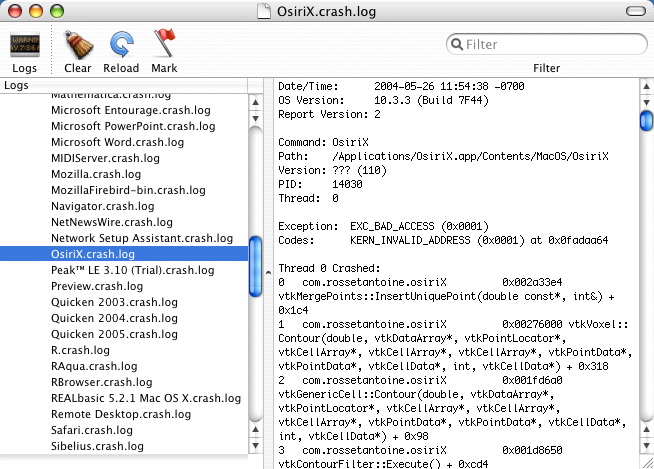Viewport: 654px width, 469px height.
Task: Click the 'Version: ??? (110)' line
Action: pyautogui.click(x=332, y=170)
